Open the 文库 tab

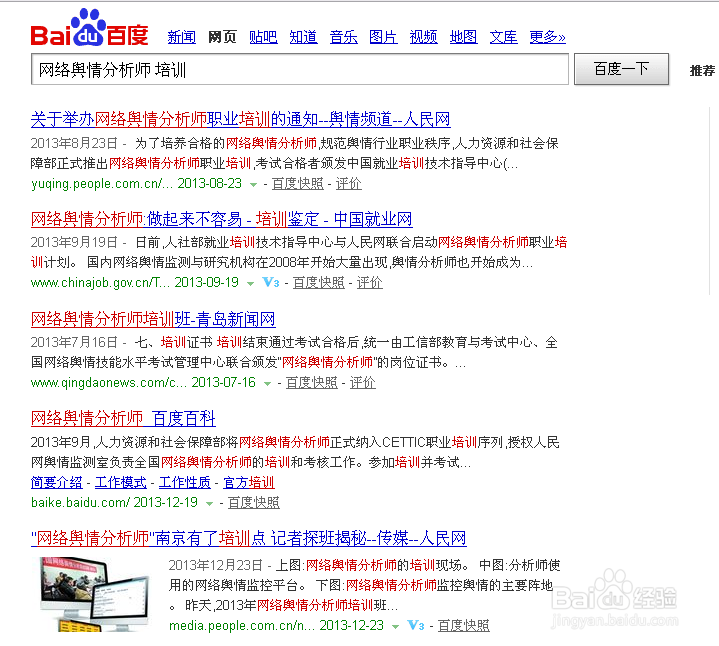(503, 37)
